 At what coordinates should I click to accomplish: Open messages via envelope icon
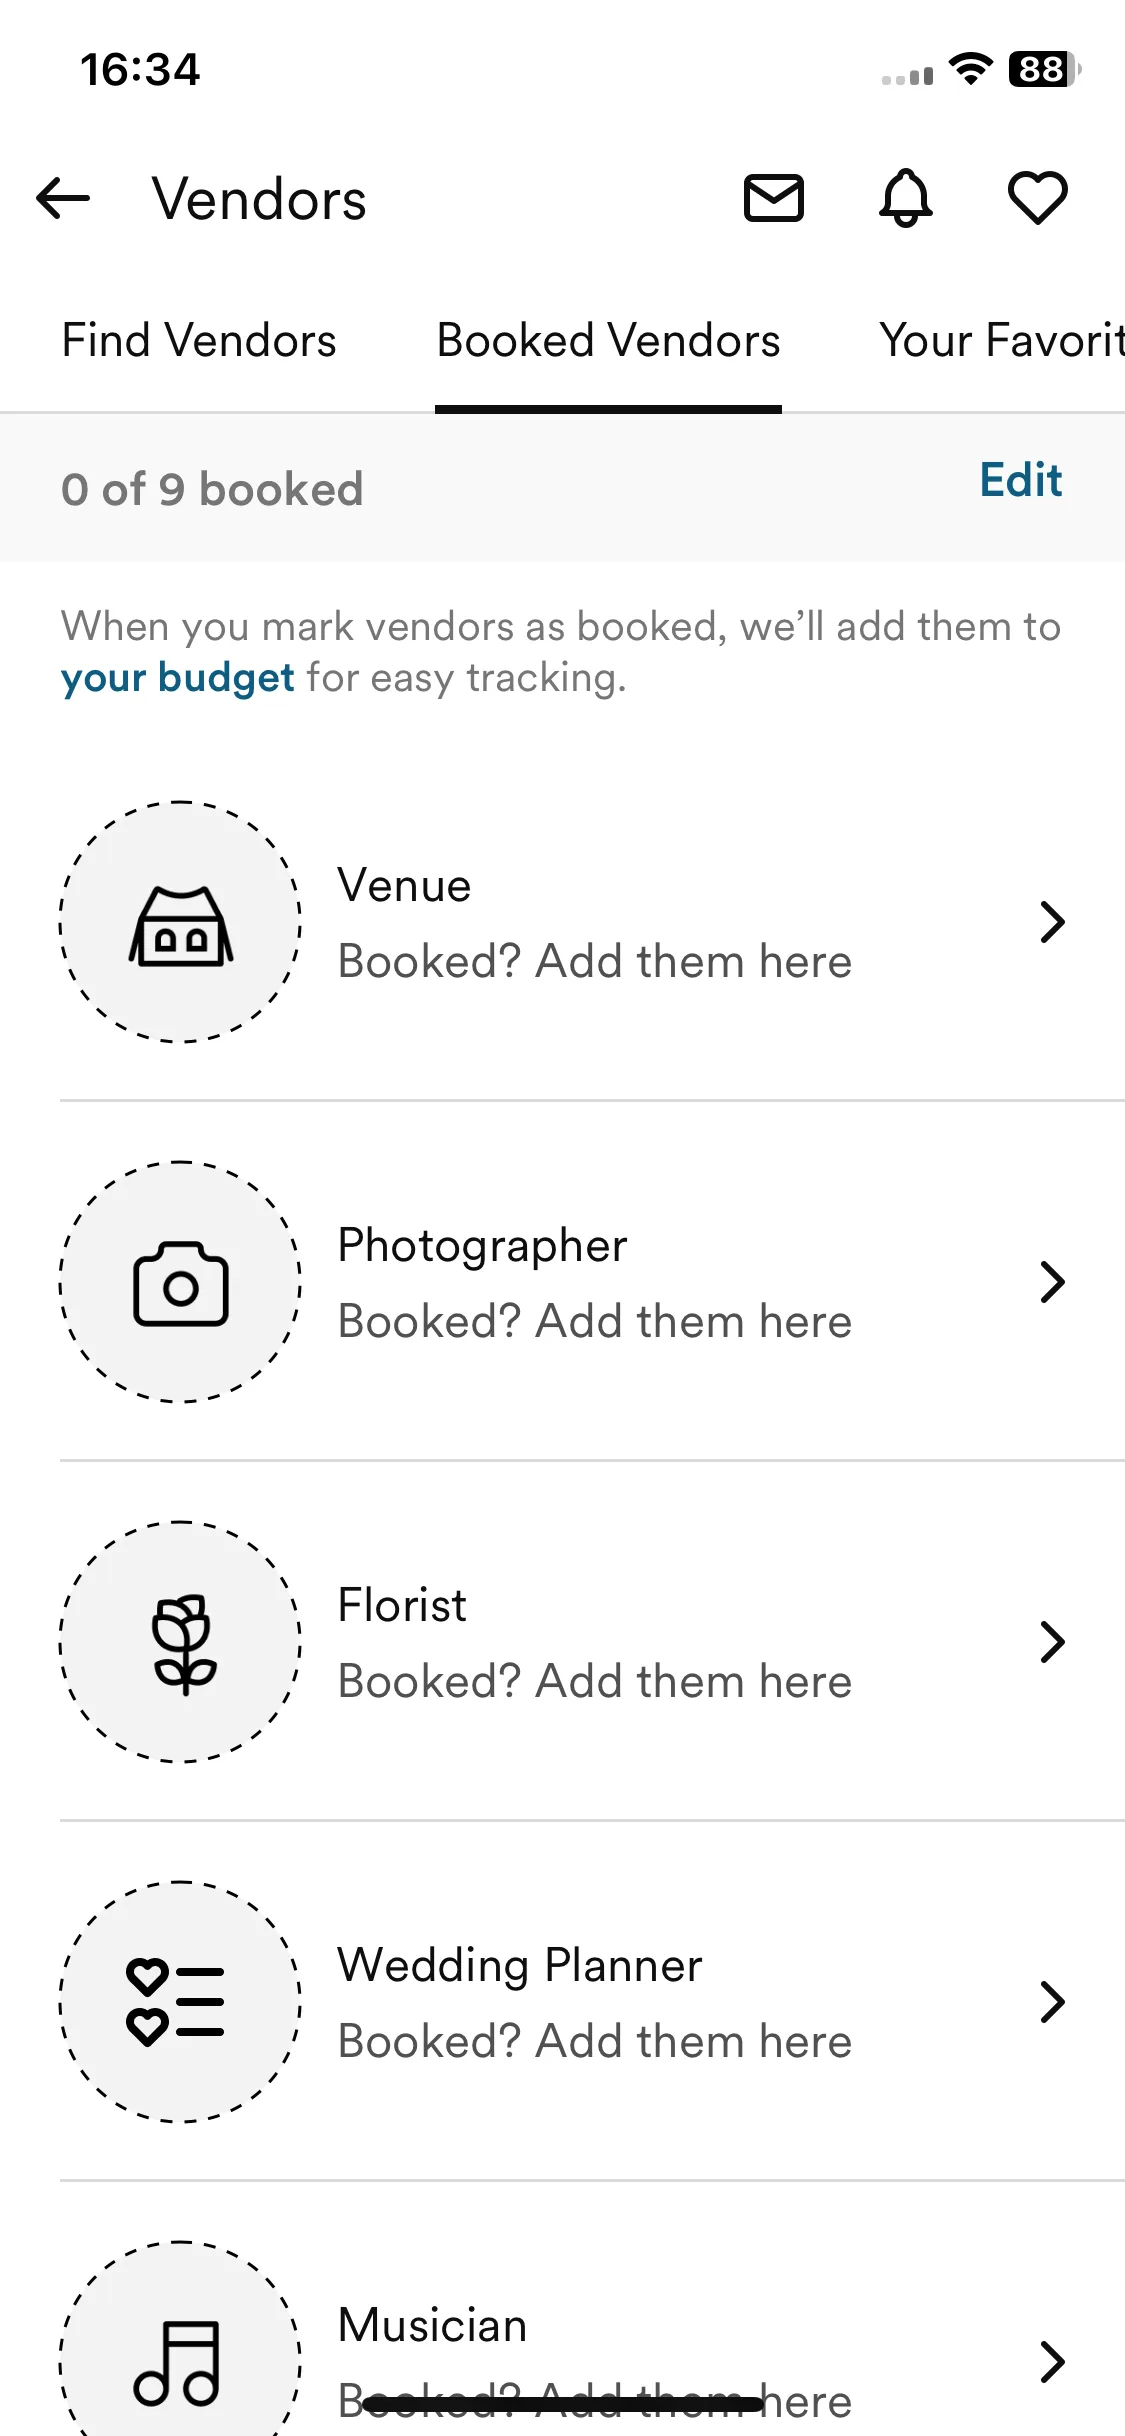pyautogui.click(x=773, y=198)
